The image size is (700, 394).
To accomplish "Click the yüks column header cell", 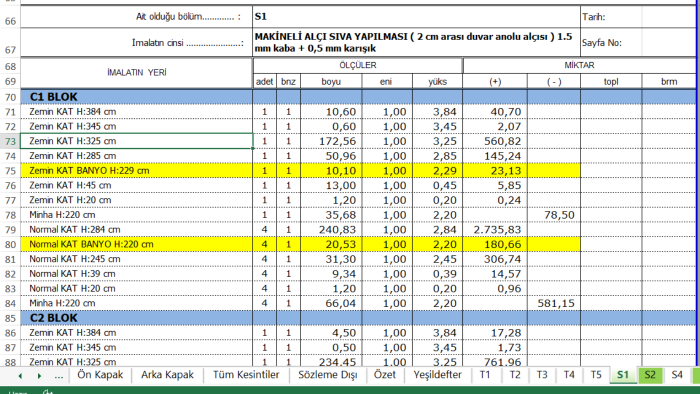I will point(437,81).
